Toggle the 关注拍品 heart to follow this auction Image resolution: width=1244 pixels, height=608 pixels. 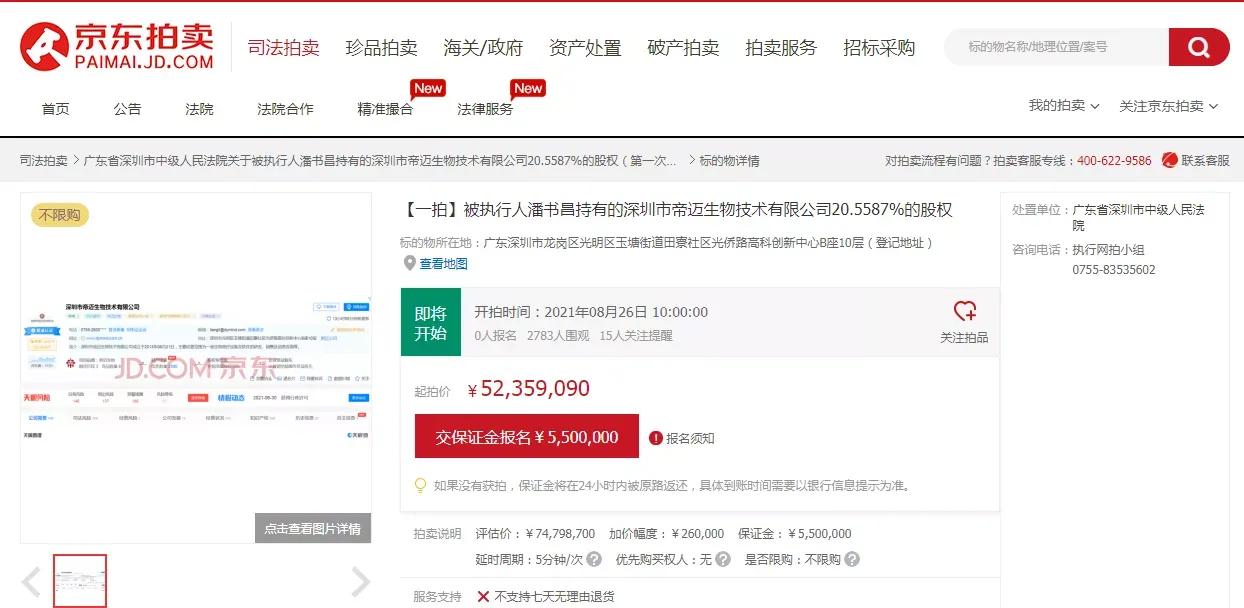pos(965,314)
